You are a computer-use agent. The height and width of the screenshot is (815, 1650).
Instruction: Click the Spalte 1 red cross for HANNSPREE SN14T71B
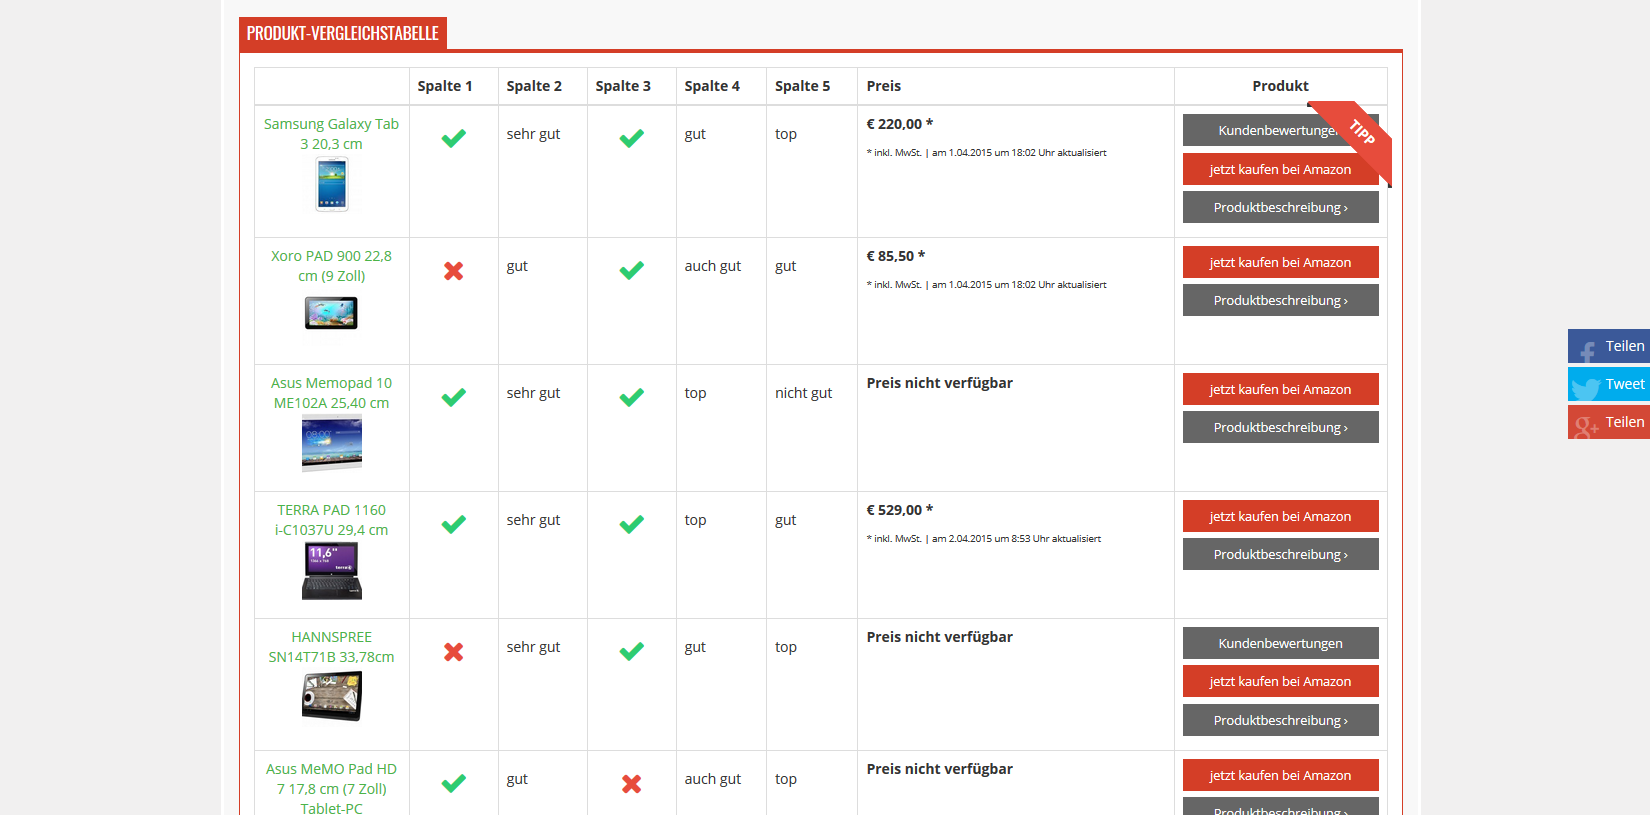coord(454,651)
